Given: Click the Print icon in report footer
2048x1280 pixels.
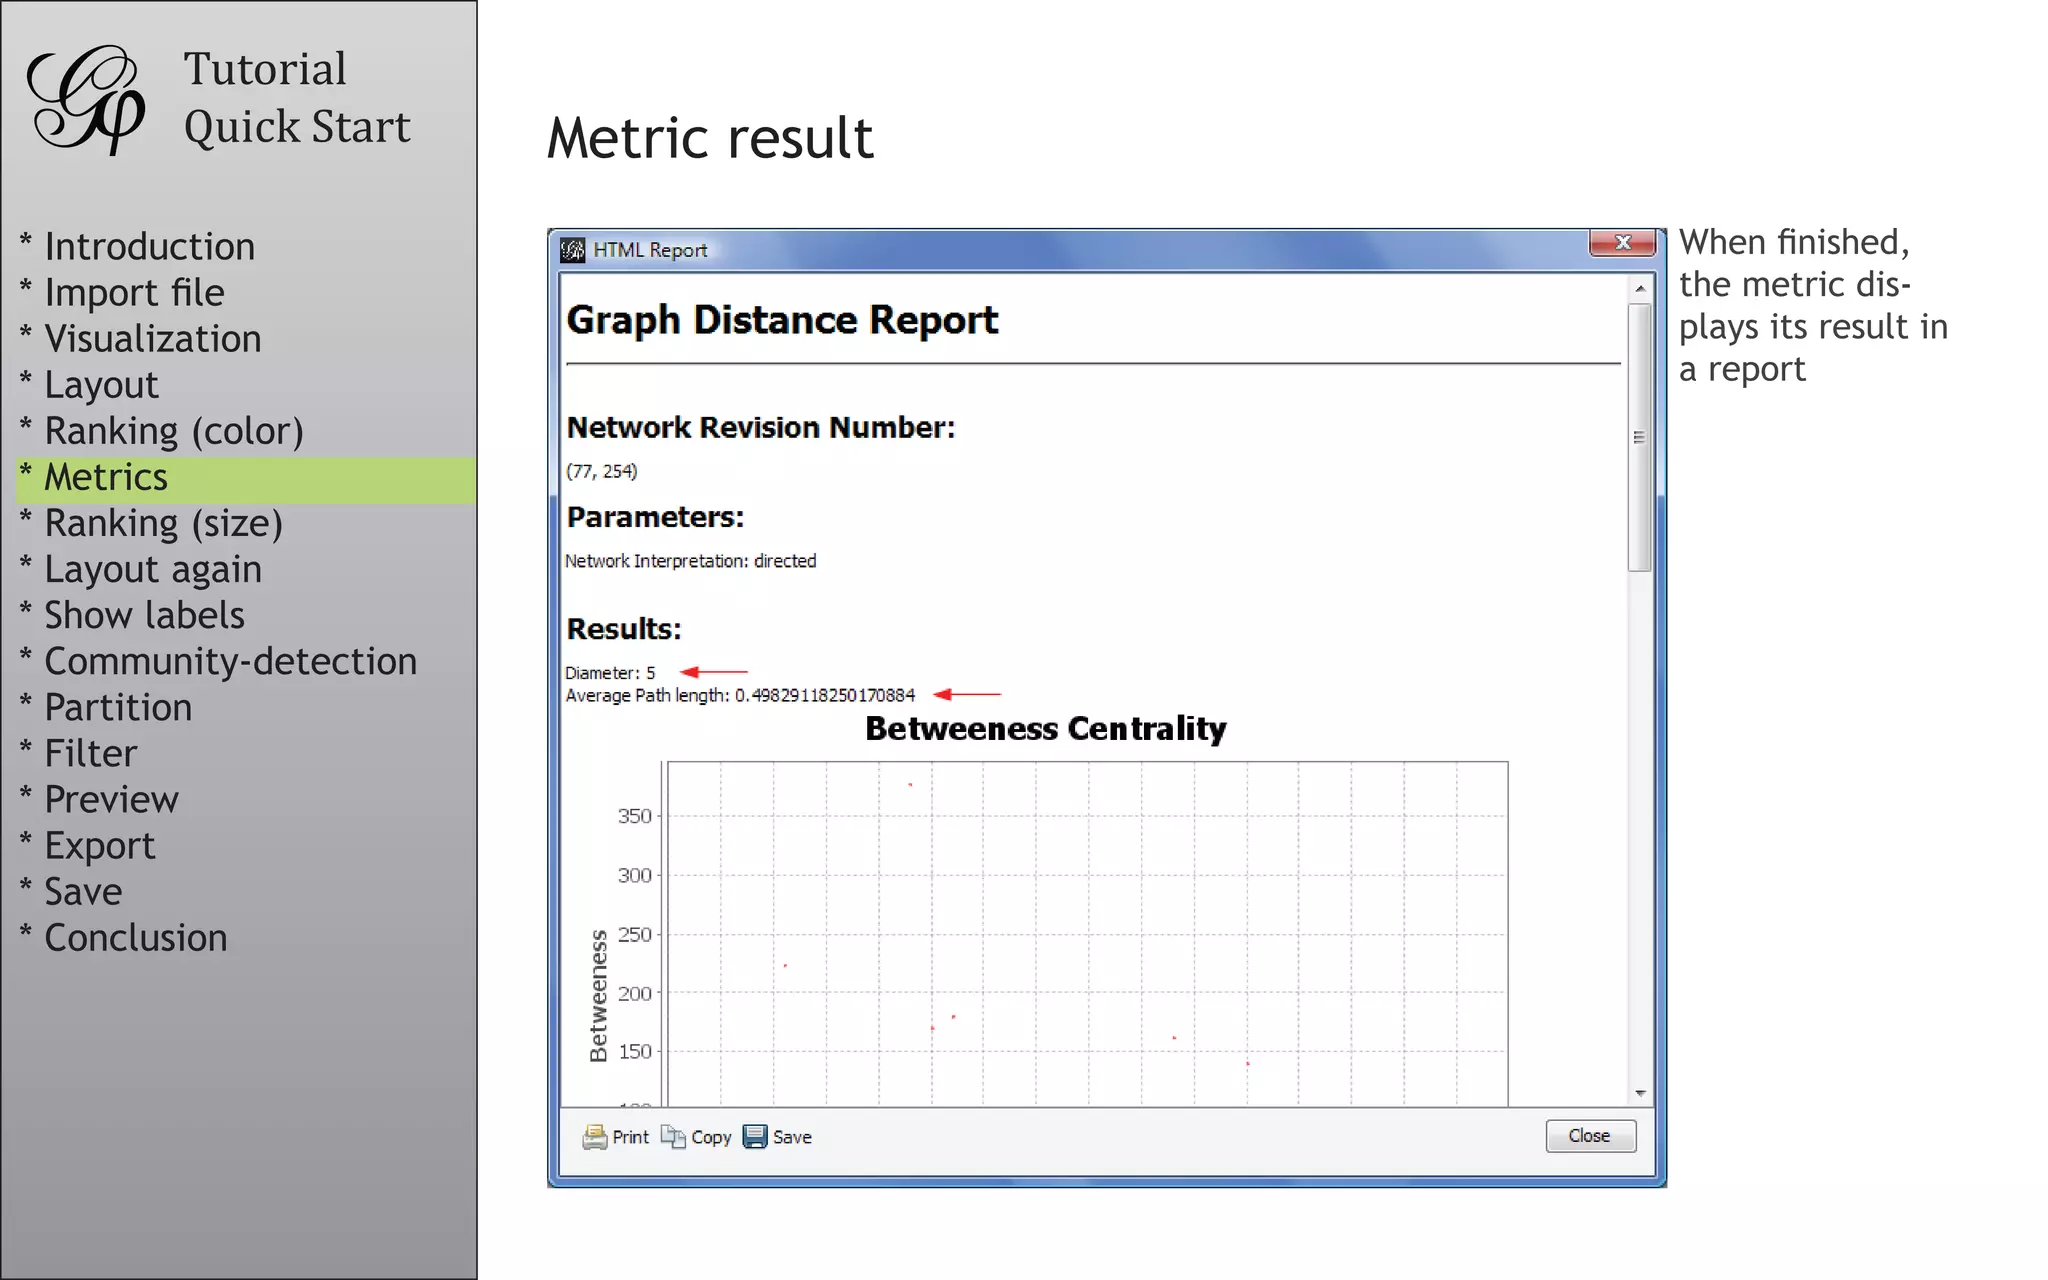Looking at the screenshot, I should [595, 1137].
